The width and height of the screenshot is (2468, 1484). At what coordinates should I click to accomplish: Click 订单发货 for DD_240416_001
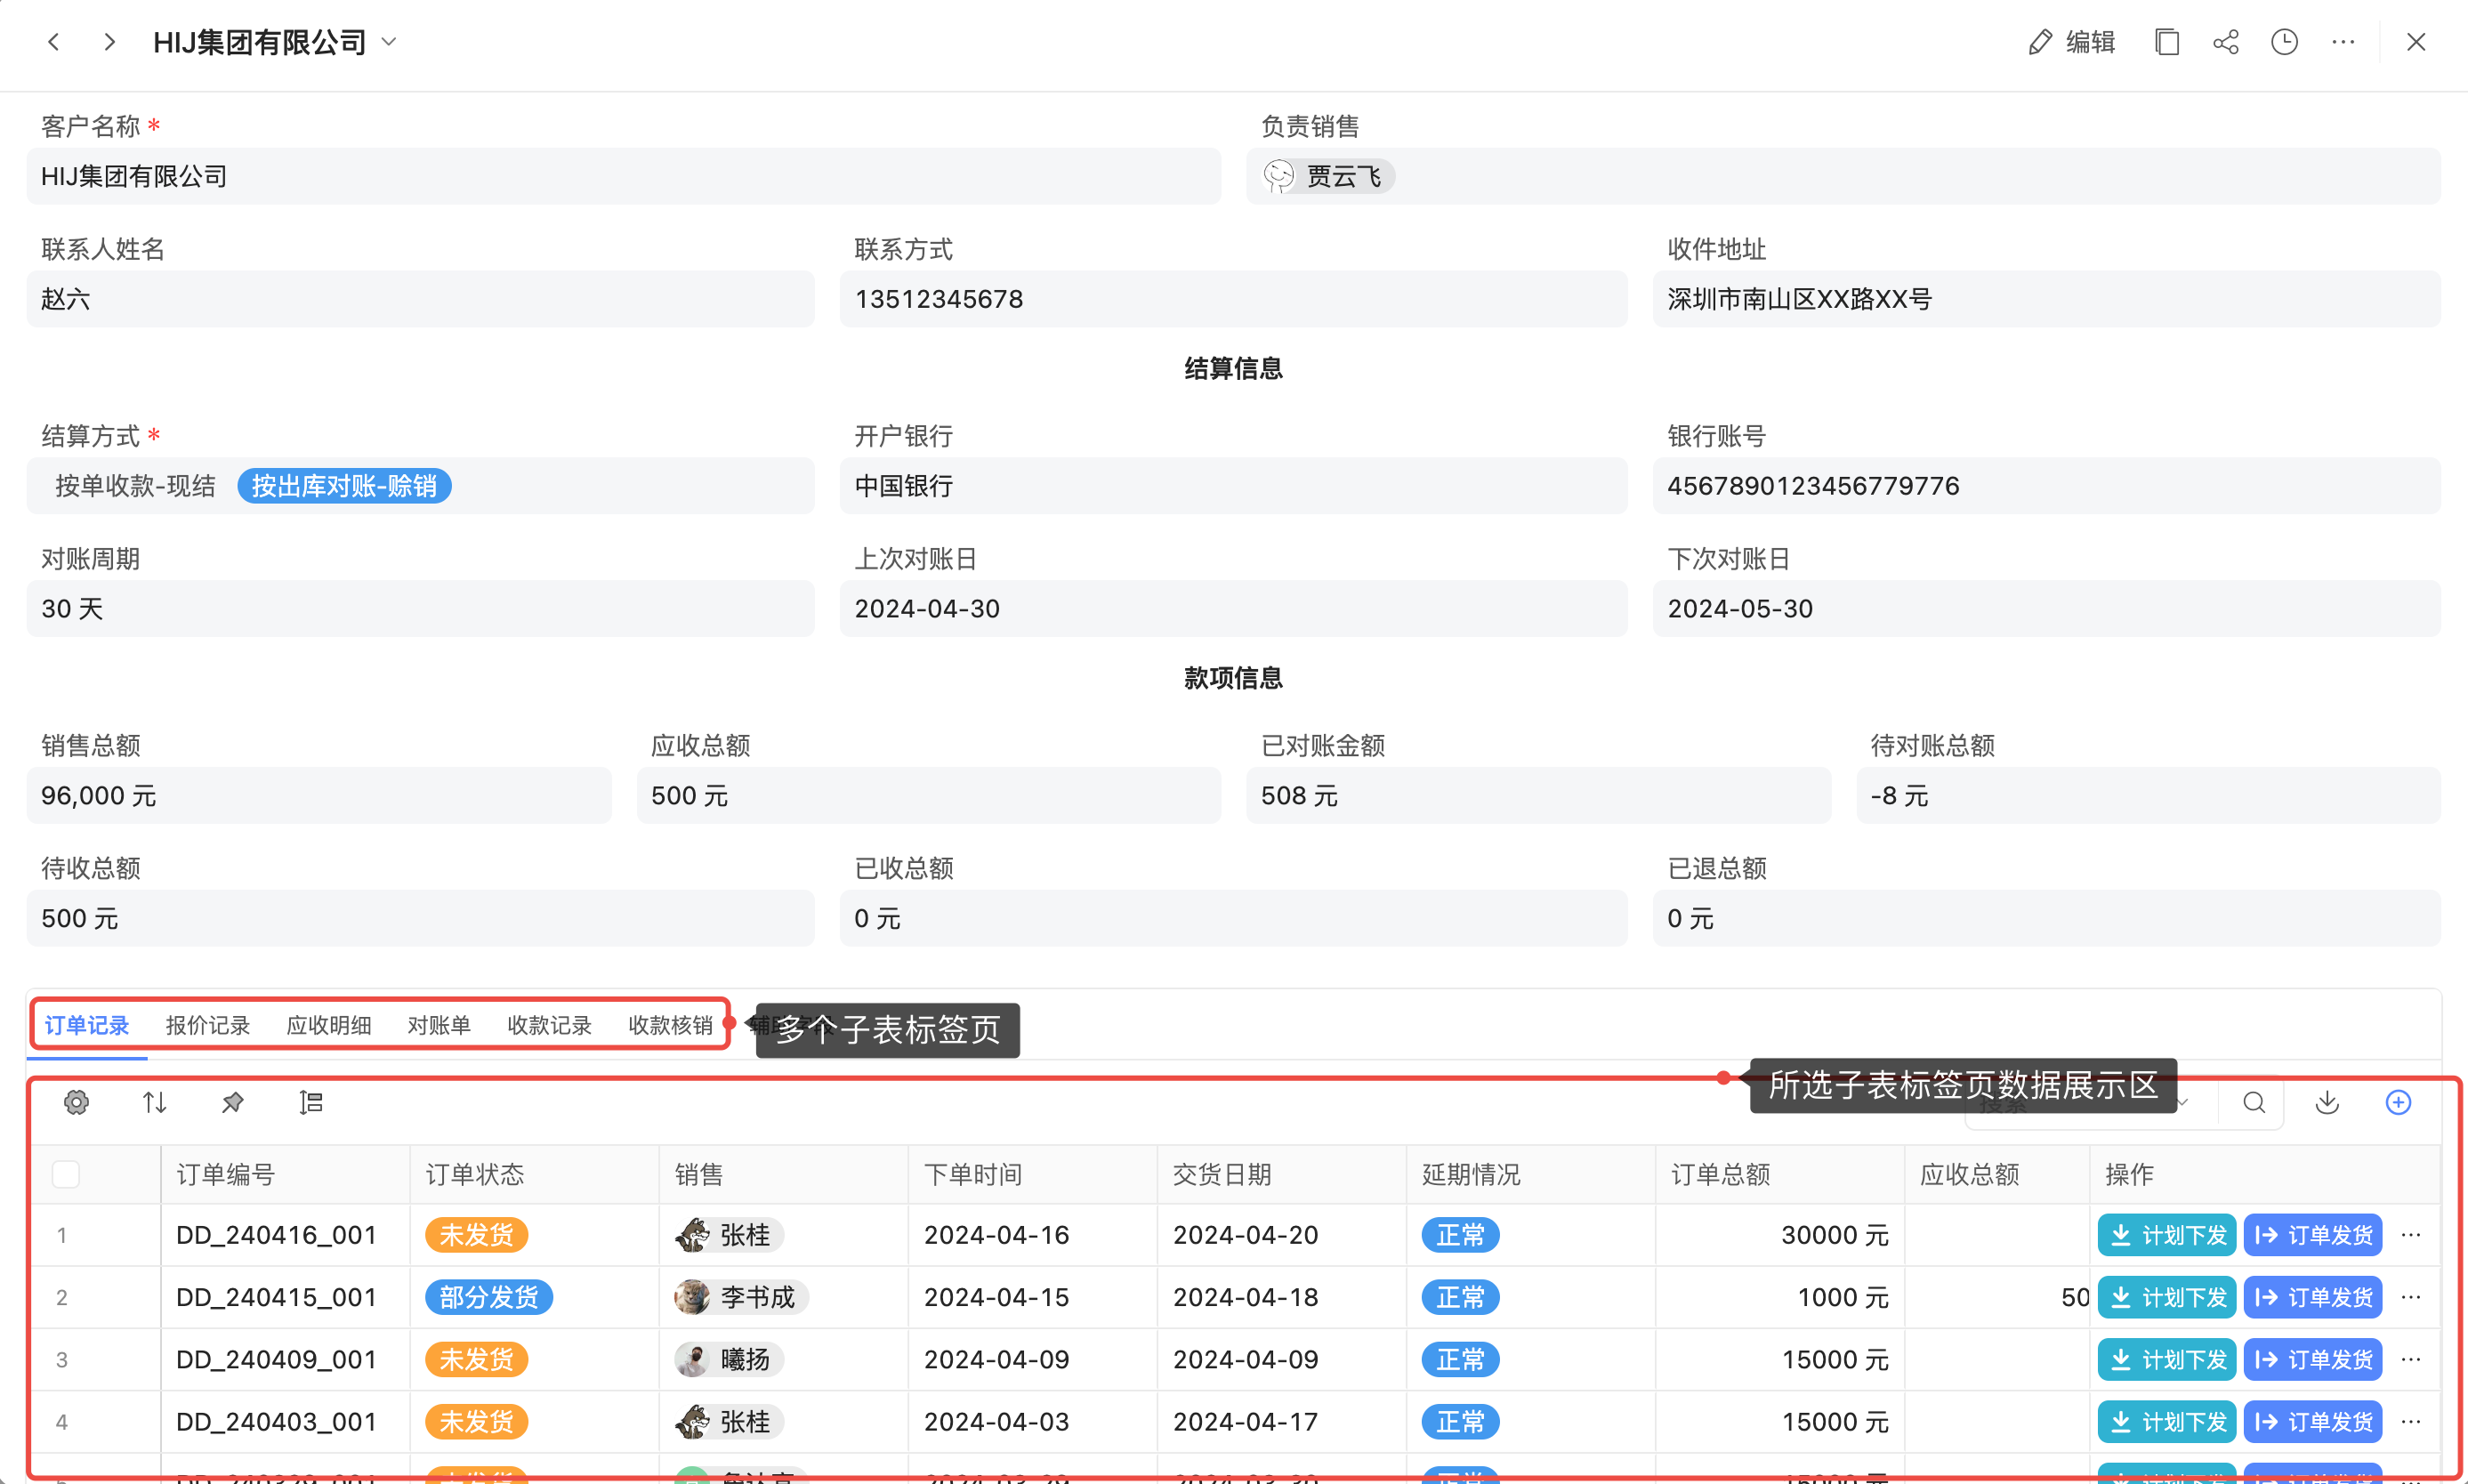pyautogui.click(x=2313, y=1235)
